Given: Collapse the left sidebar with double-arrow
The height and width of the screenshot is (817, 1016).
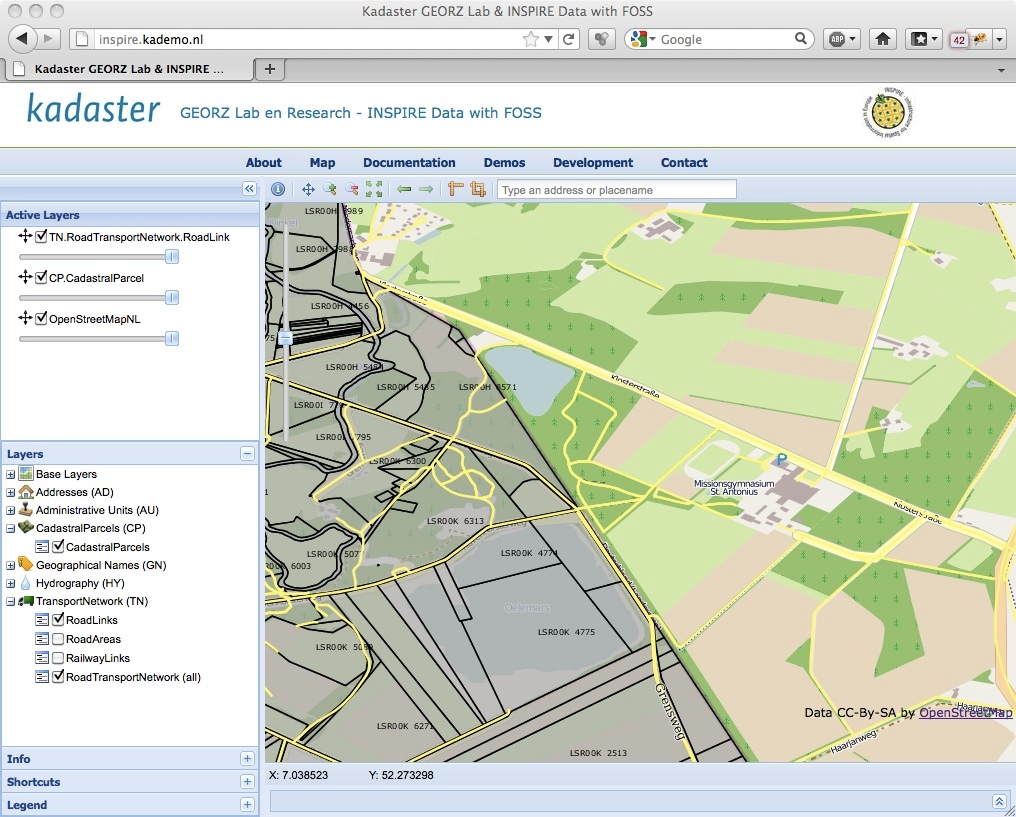Looking at the screenshot, I should pos(249,189).
